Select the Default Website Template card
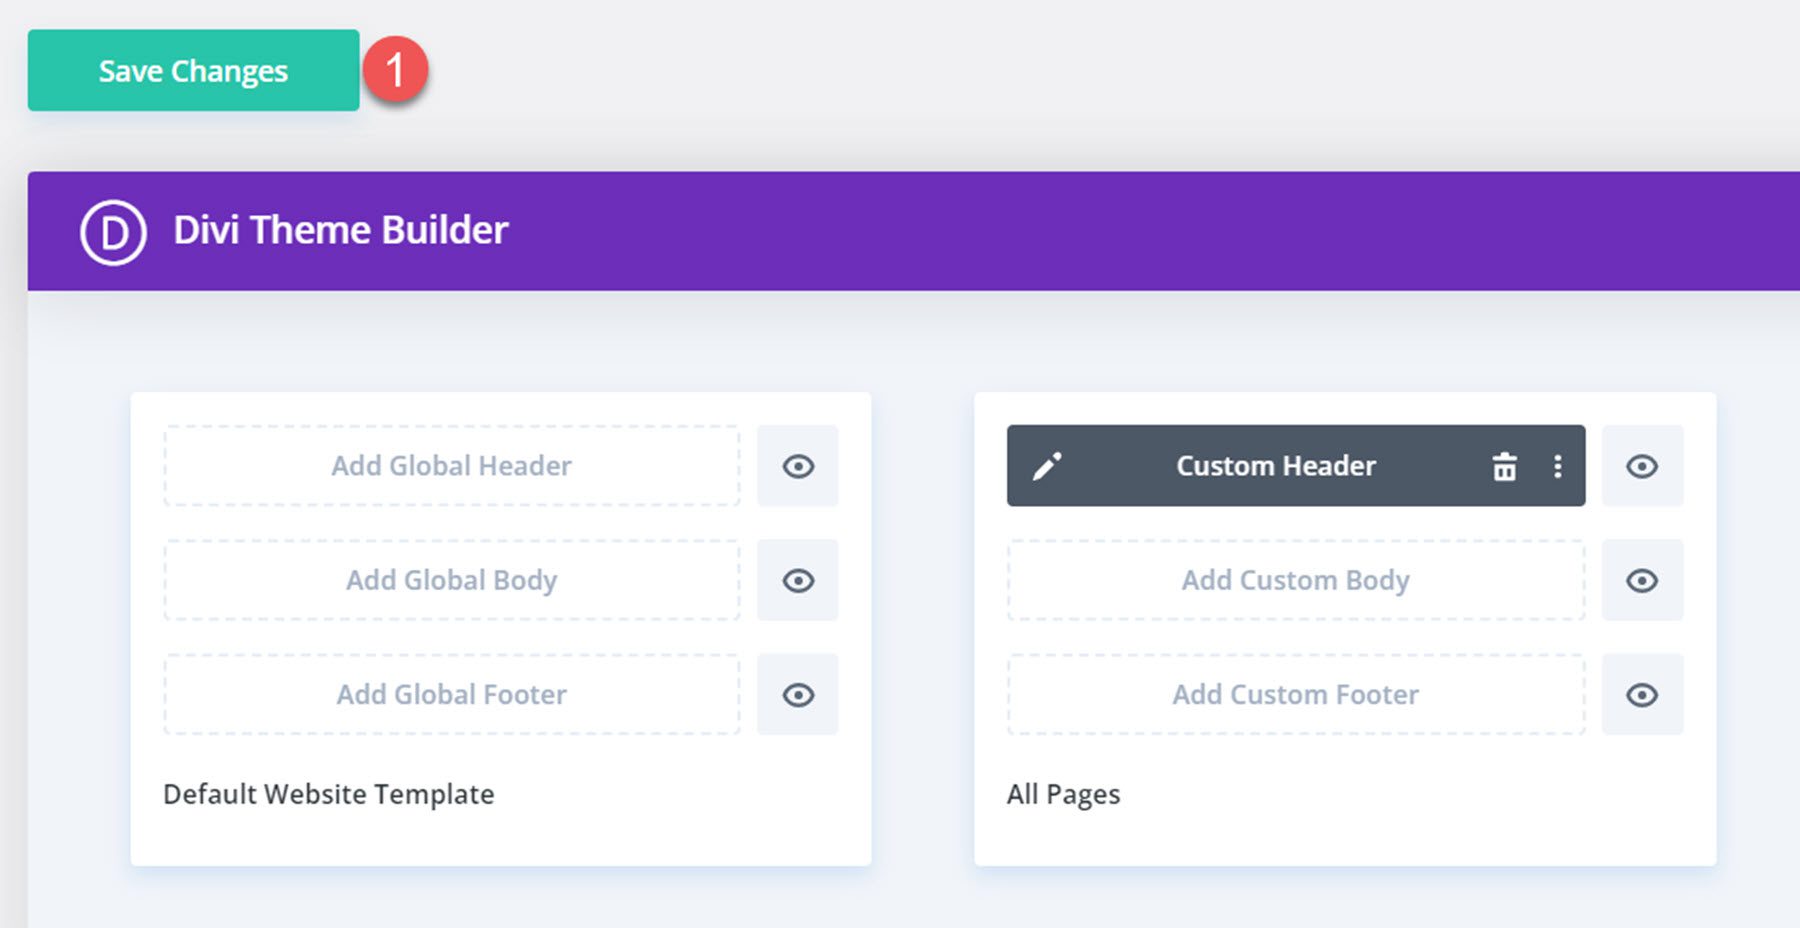 [x=328, y=793]
